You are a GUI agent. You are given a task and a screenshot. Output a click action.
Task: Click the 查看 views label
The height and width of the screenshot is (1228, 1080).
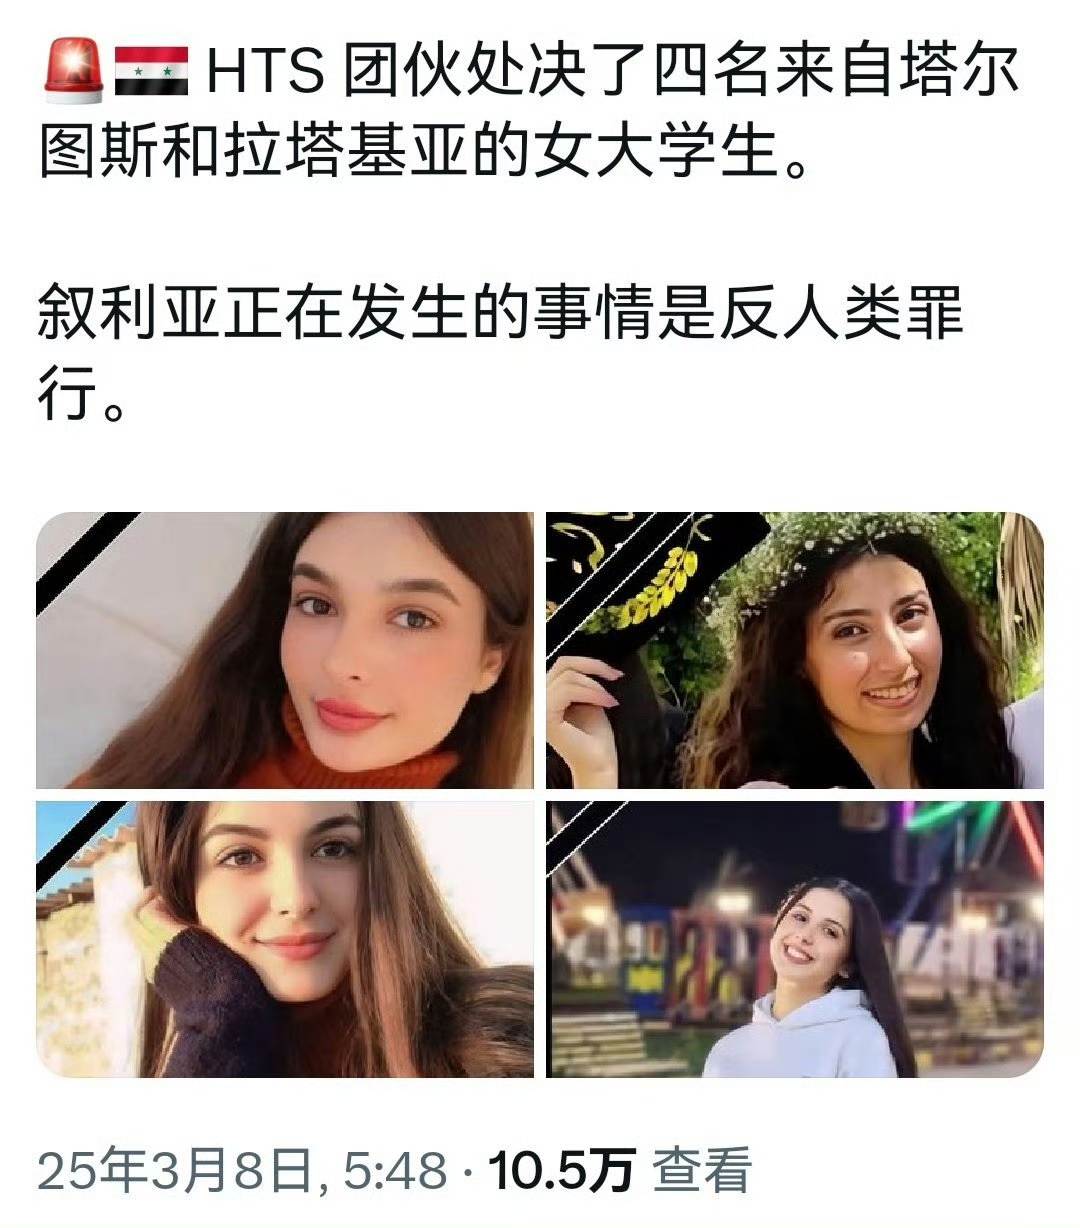(x=702, y=1169)
